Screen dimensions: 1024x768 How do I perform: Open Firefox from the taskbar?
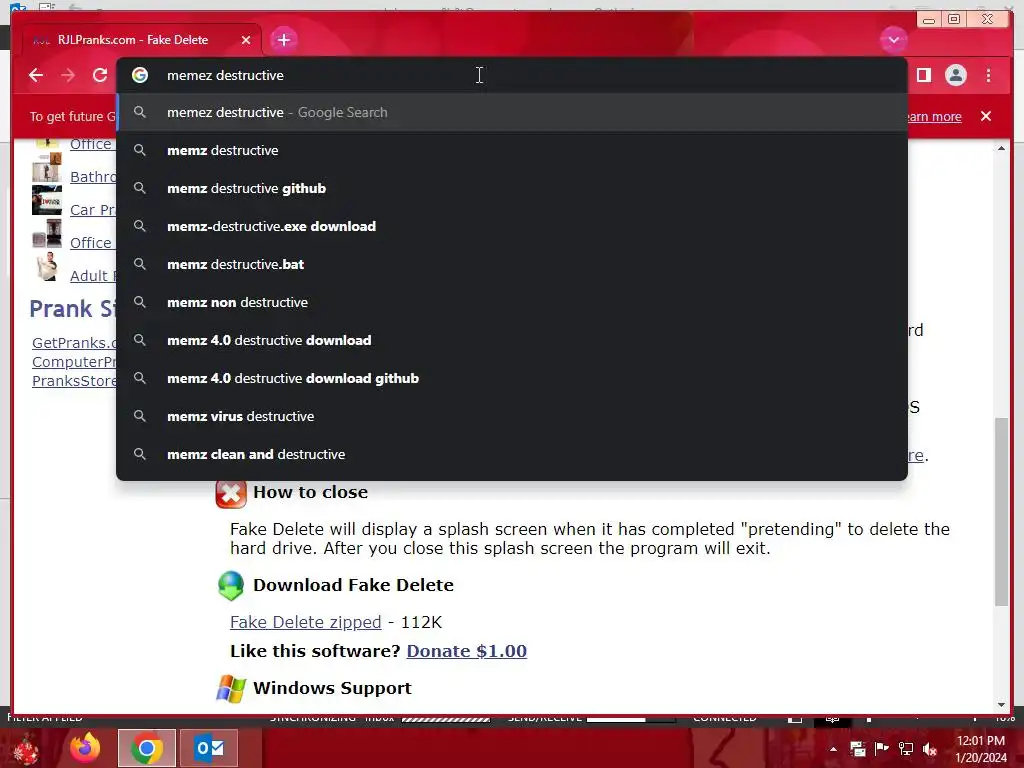[85, 748]
